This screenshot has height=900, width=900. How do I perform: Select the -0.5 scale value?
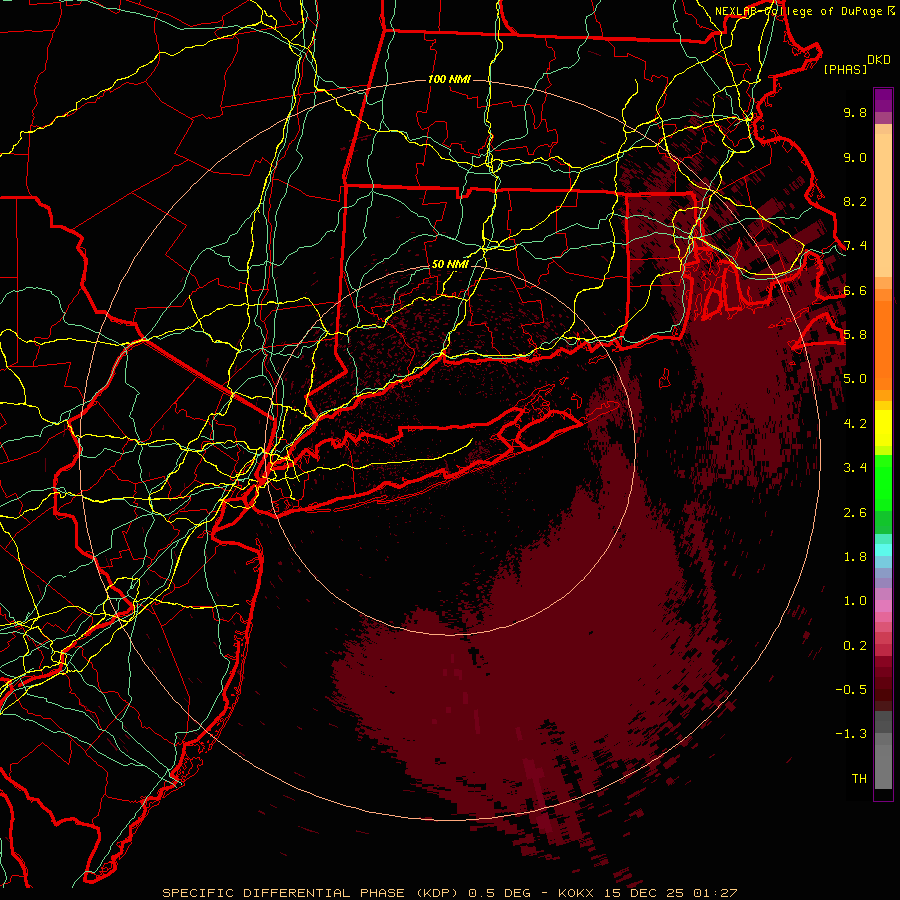[x=851, y=689]
